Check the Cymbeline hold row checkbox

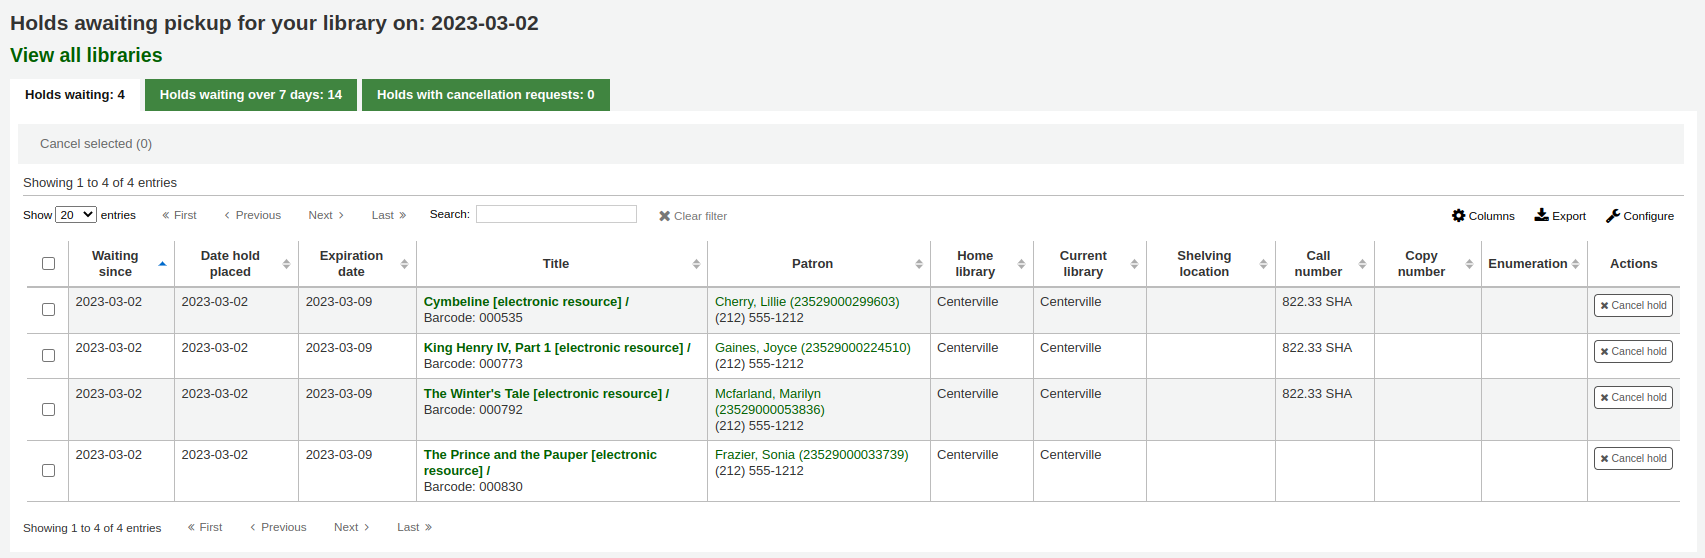[x=48, y=310]
